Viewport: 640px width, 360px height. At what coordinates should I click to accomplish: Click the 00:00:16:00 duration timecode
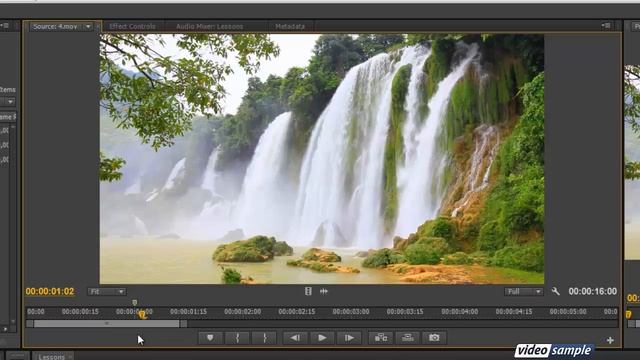point(593,291)
